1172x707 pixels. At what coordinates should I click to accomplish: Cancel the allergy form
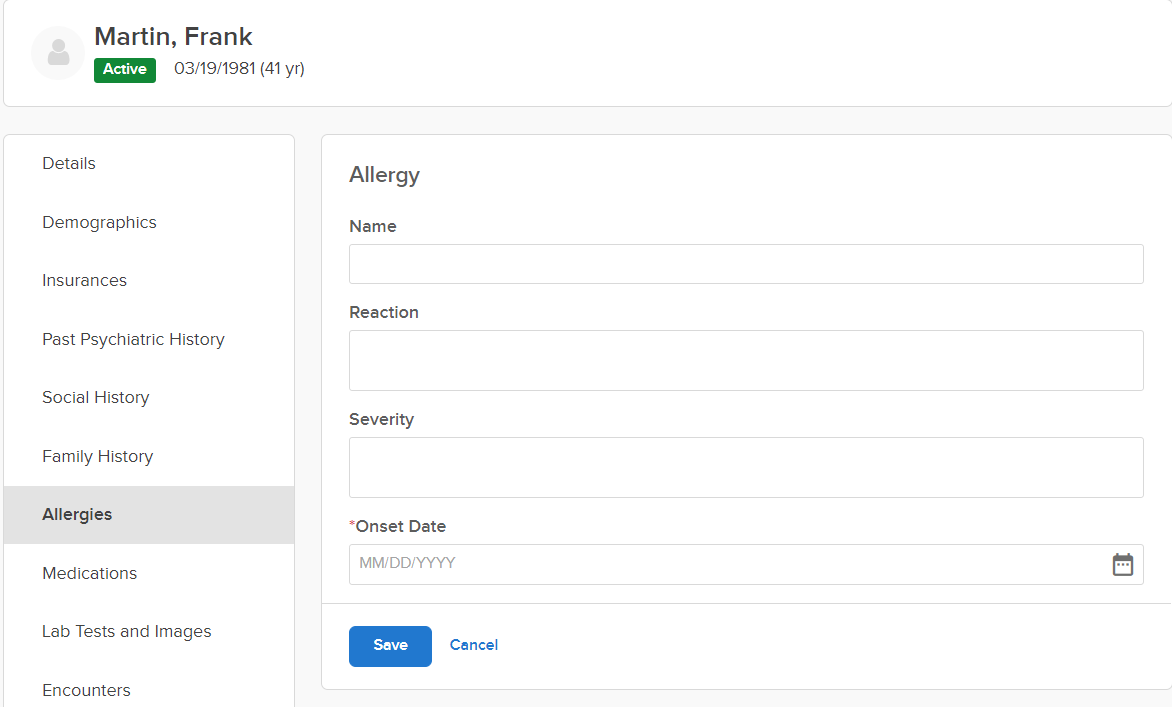(474, 645)
